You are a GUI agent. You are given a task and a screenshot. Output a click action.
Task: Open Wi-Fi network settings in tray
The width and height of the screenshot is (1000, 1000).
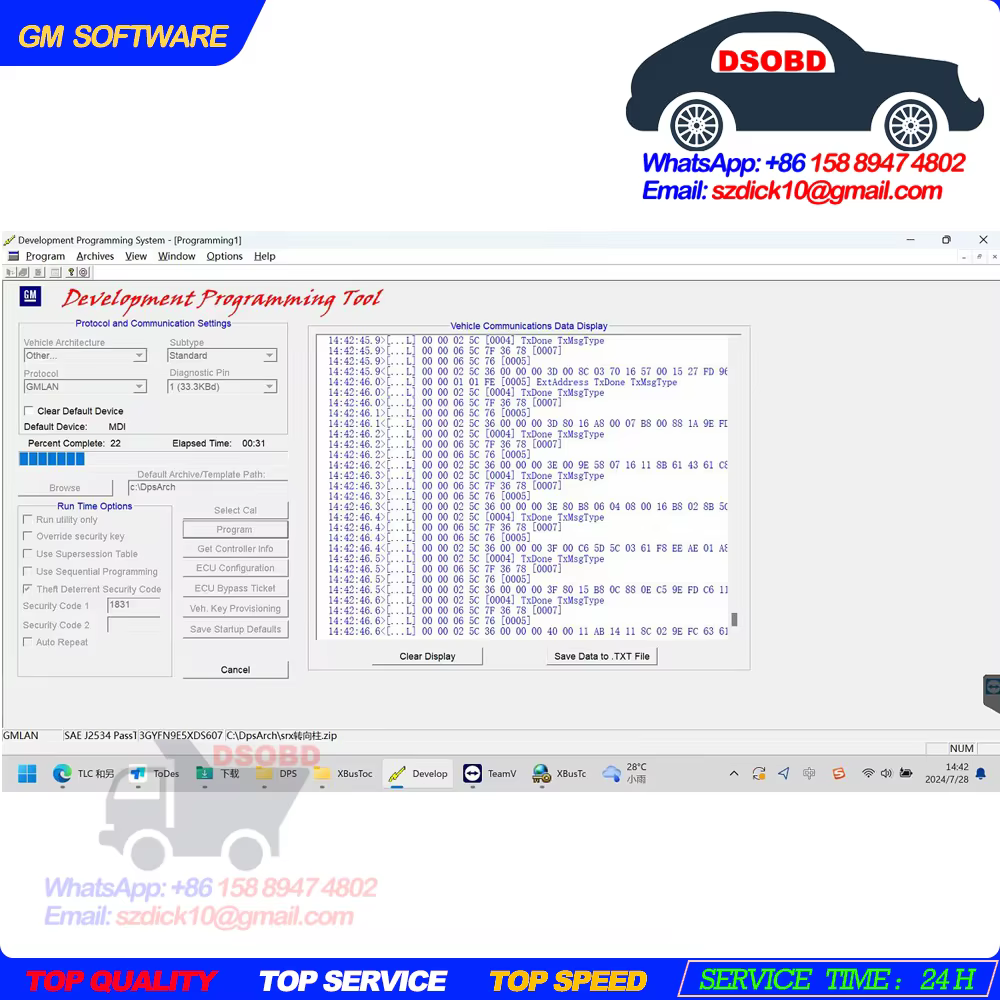[868, 774]
